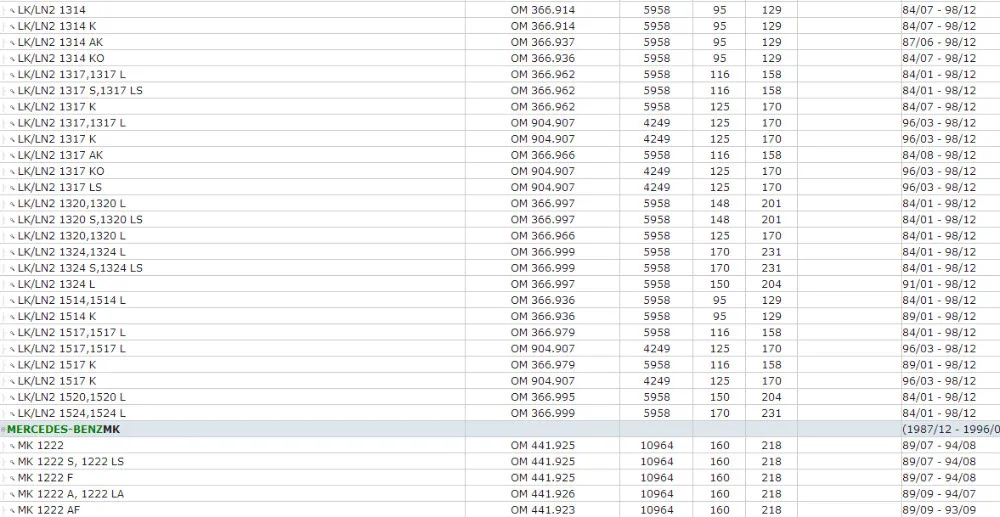This screenshot has width=1000, height=517.
Task: Click OM 366.966 in the 1317 AK row
Action: tap(543, 155)
